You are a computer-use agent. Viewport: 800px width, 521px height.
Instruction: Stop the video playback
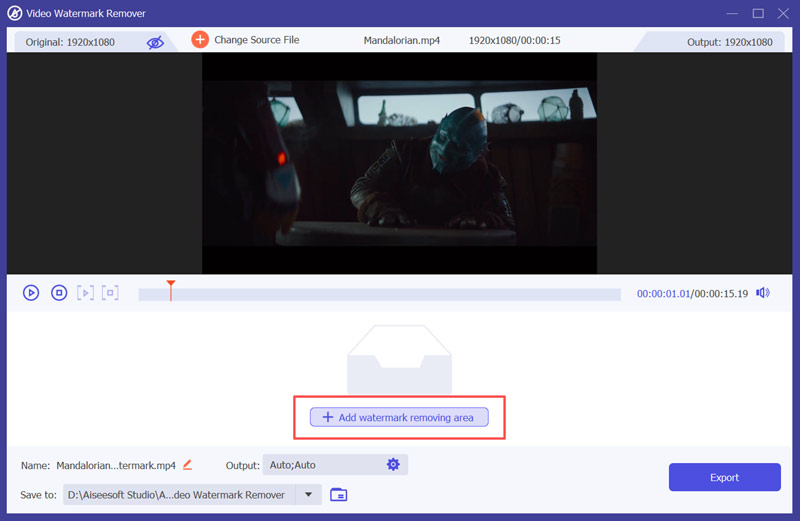tap(59, 293)
